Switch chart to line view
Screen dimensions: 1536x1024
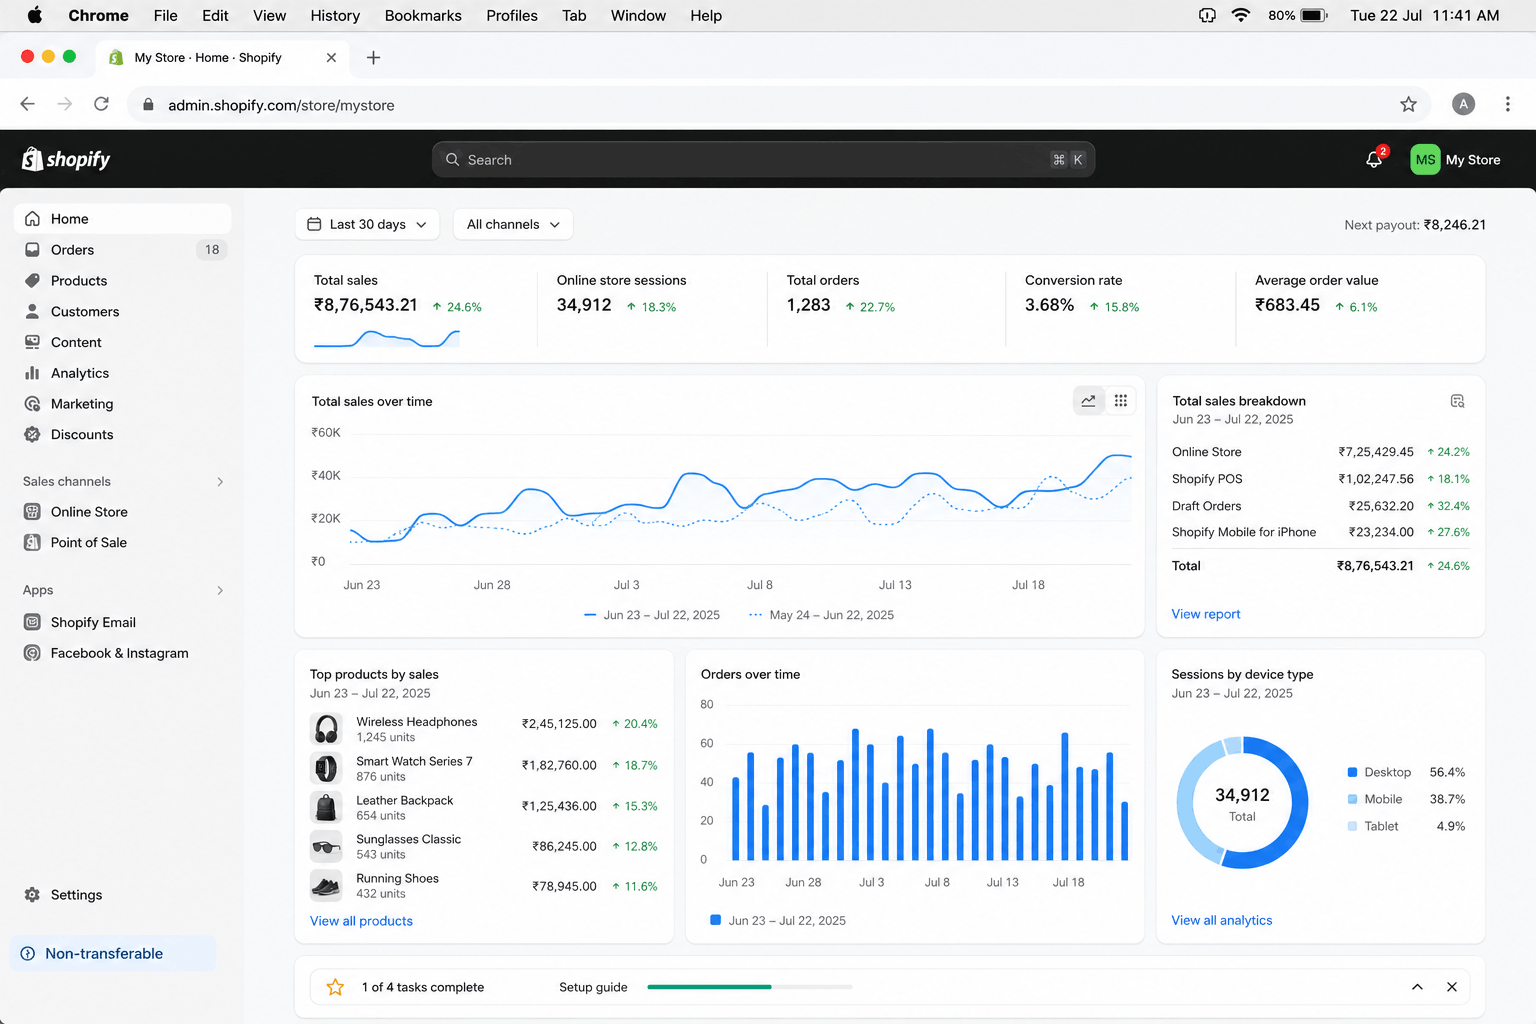1088,401
